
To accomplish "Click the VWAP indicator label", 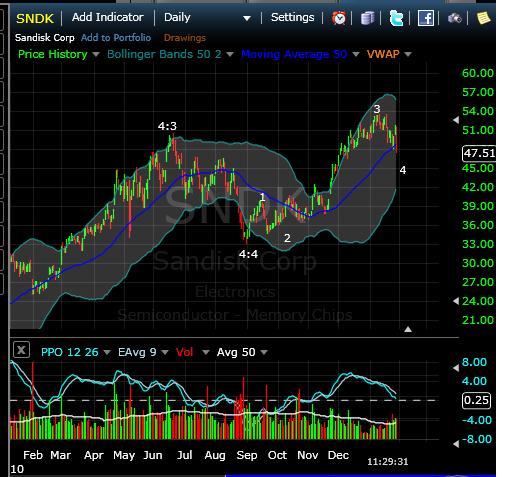I will (x=383, y=54).
